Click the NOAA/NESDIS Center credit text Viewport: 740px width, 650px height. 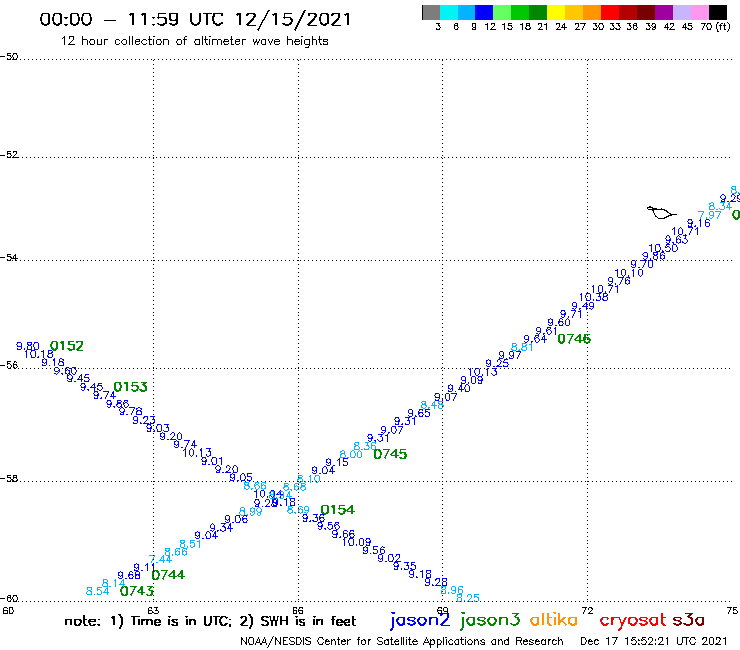coord(402,641)
